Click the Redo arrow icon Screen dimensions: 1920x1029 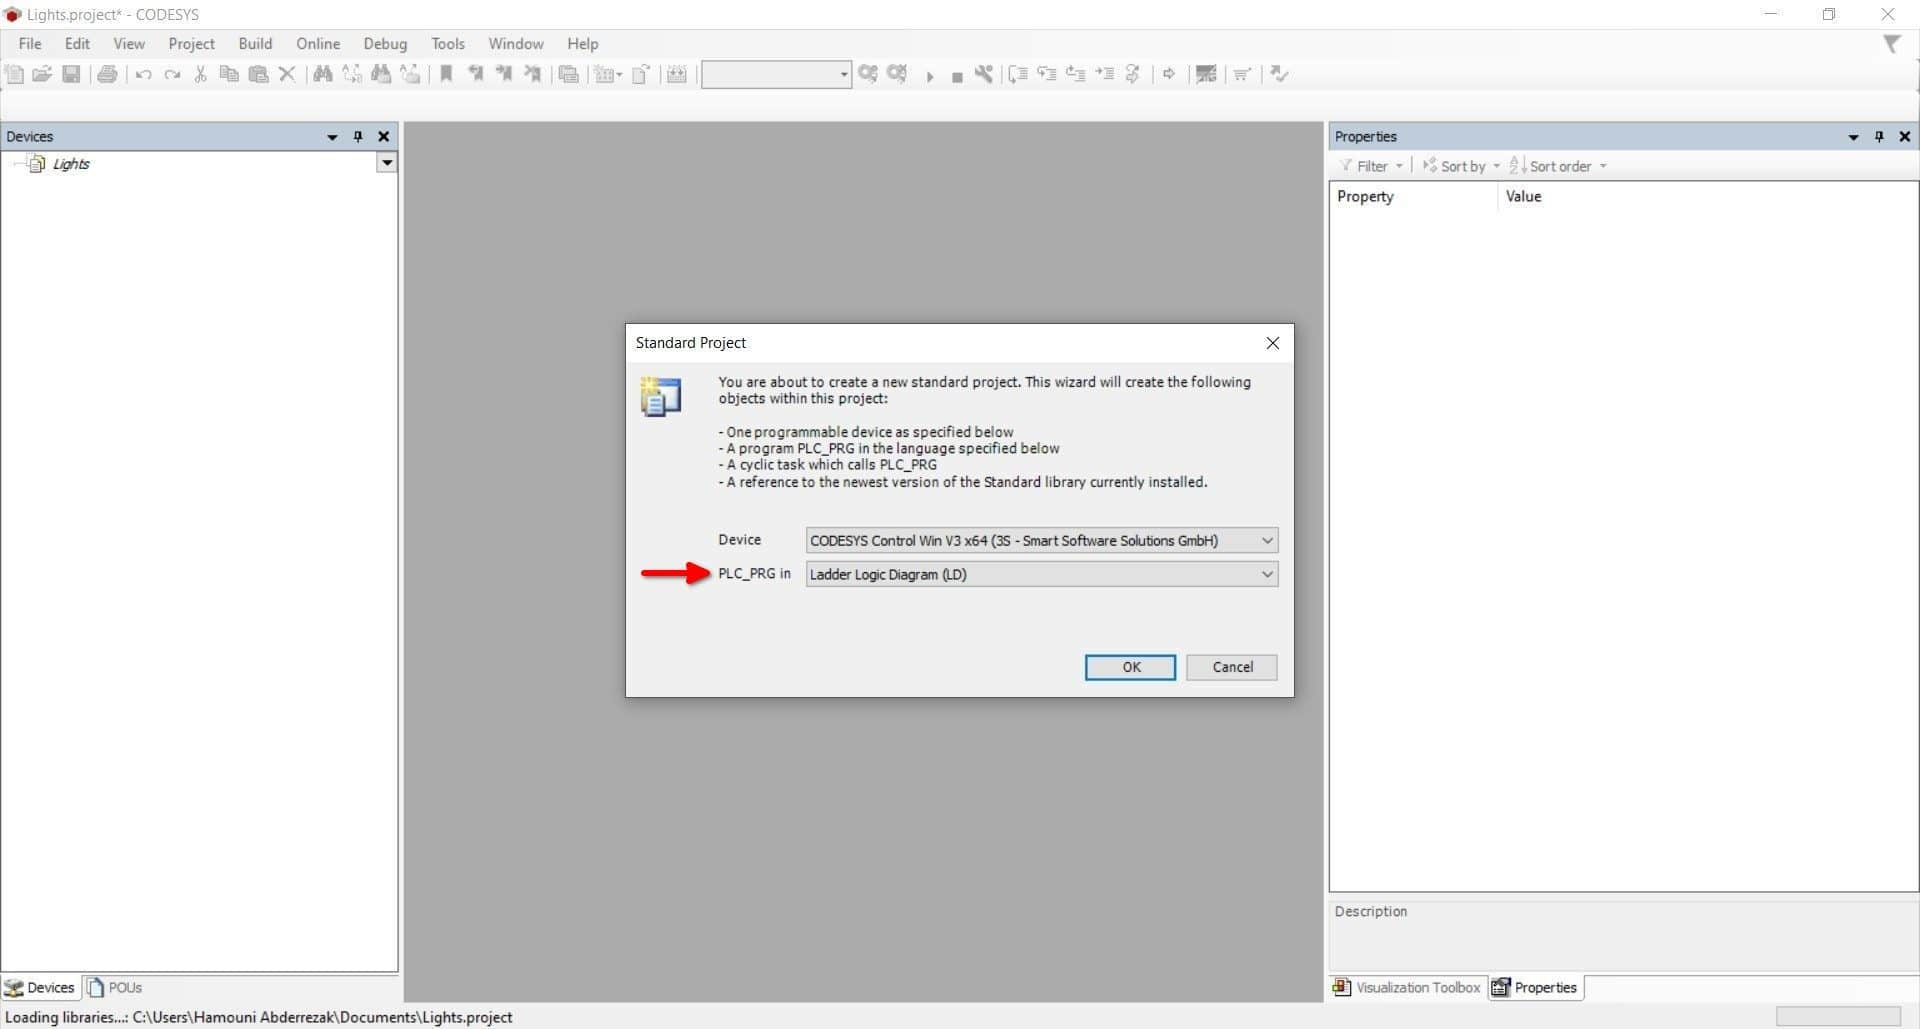pos(172,74)
